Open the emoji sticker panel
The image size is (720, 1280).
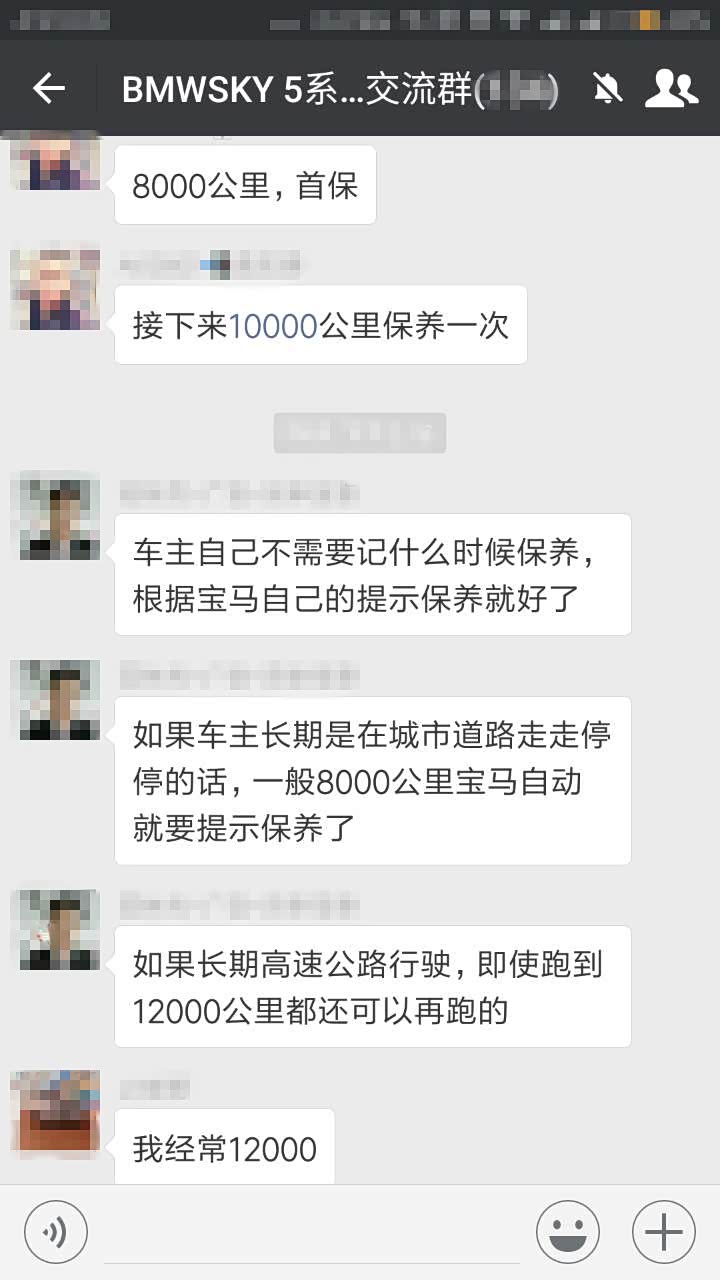coord(568,1231)
